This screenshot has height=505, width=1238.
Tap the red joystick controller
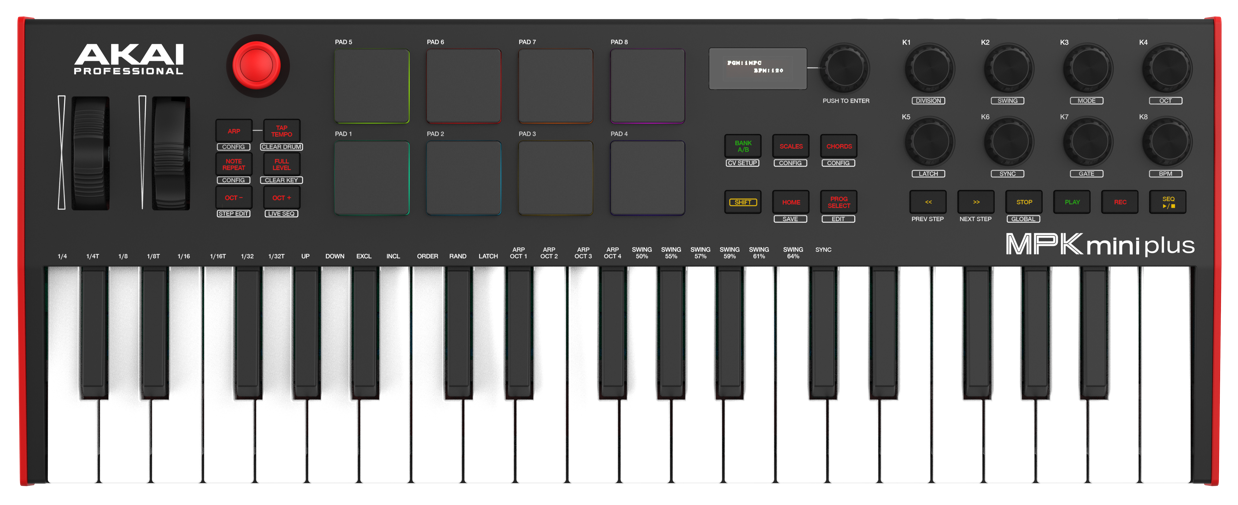[256, 65]
